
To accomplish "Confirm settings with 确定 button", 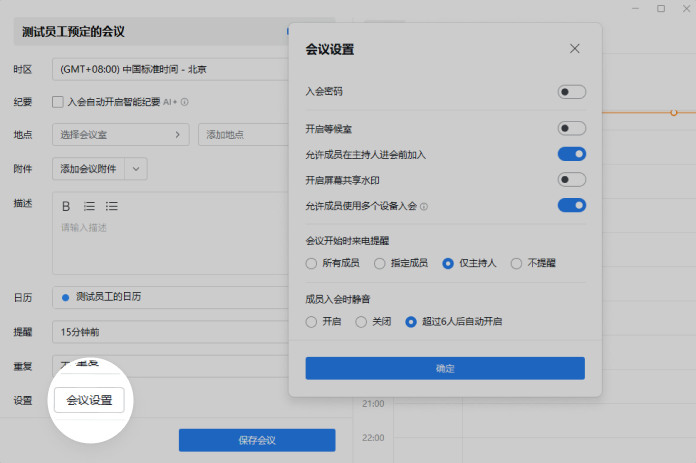I will (445, 368).
